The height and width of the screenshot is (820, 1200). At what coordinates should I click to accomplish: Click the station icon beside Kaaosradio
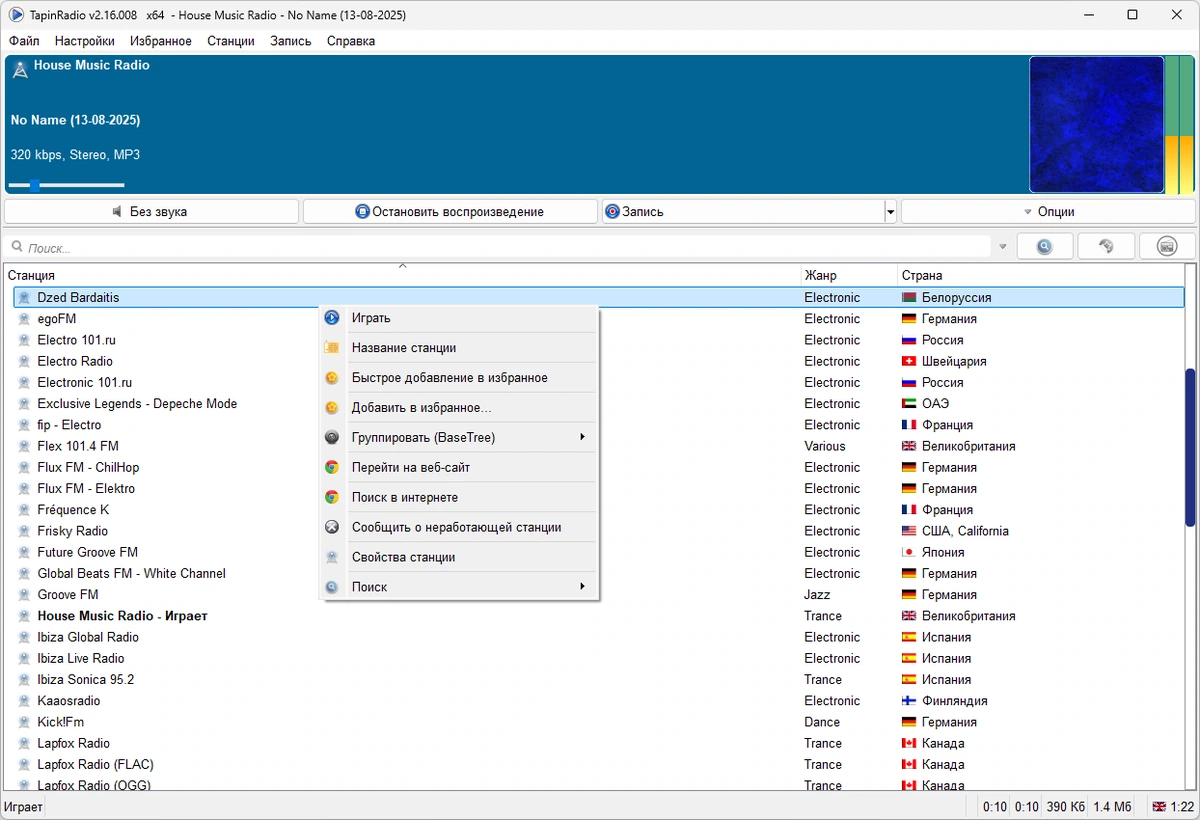tap(25, 701)
